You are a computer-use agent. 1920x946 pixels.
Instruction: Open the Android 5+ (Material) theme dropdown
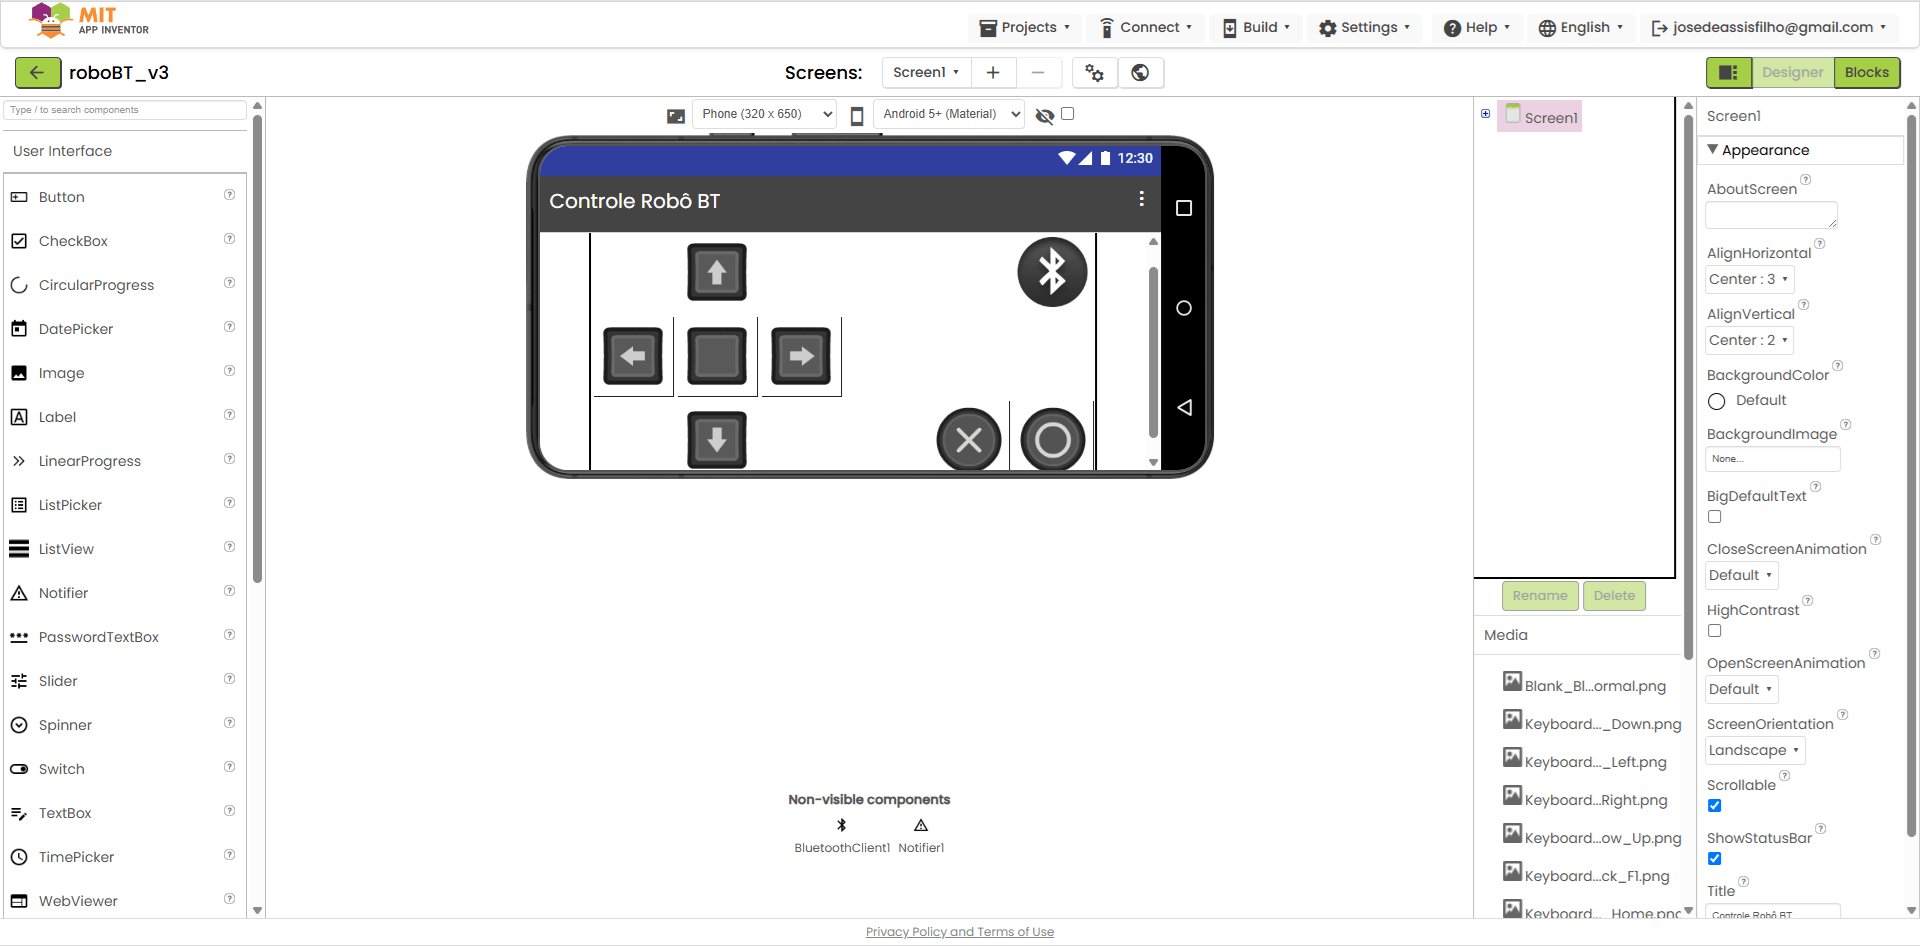[948, 114]
